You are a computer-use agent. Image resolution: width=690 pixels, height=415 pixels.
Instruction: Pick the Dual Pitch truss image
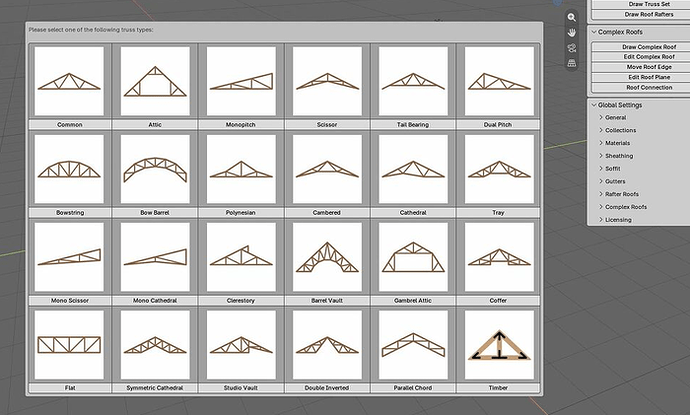(x=499, y=81)
